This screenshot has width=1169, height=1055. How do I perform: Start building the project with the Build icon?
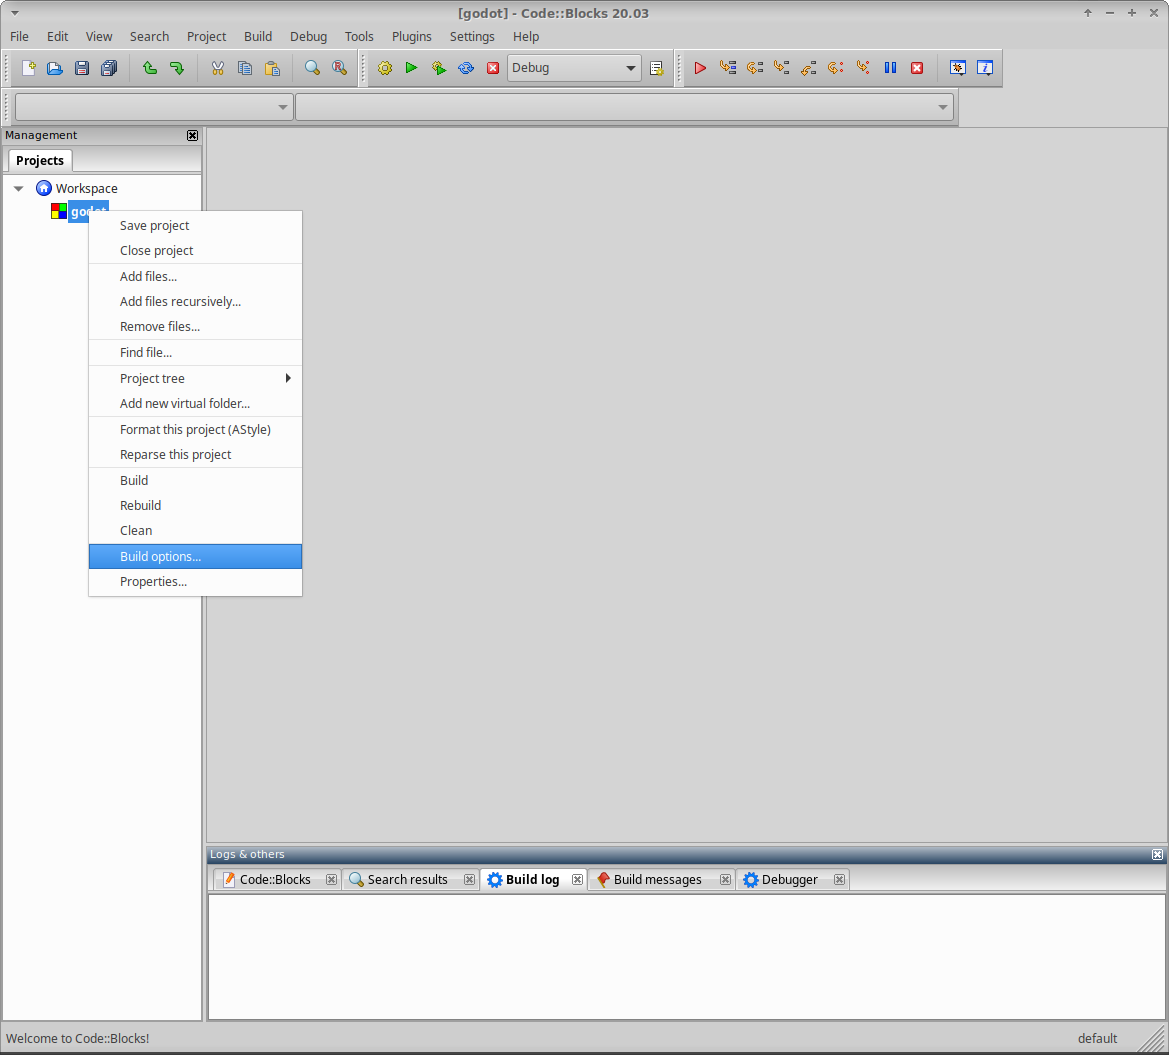pyautogui.click(x=384, y=68)
